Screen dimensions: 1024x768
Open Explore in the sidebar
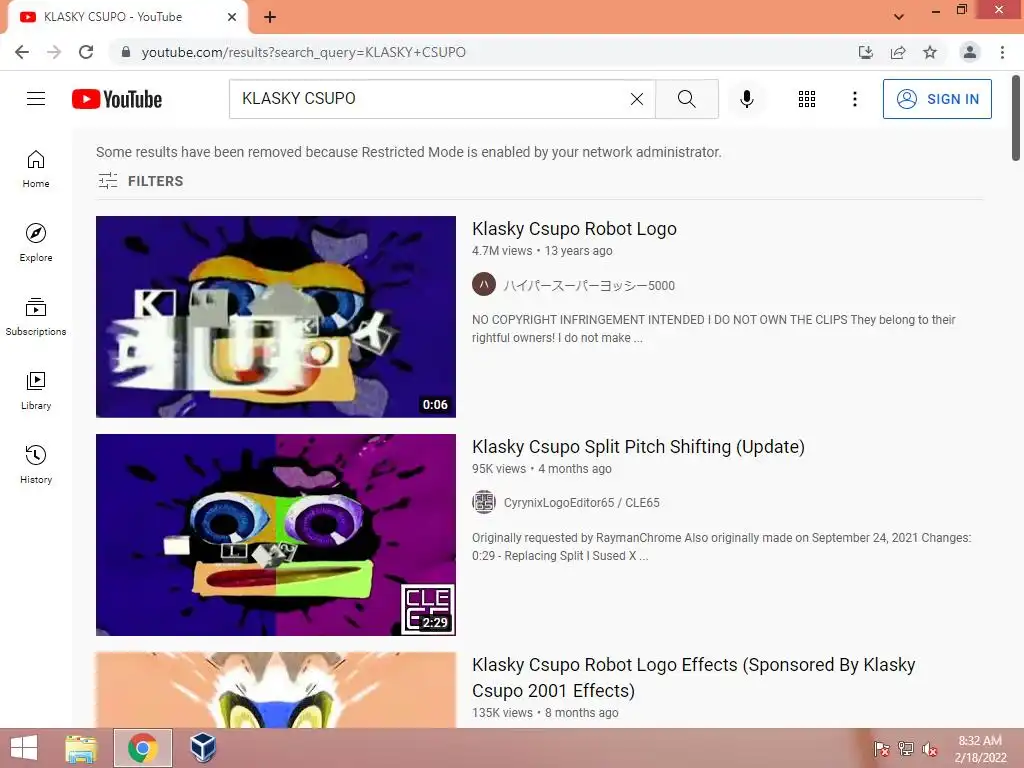36,242
